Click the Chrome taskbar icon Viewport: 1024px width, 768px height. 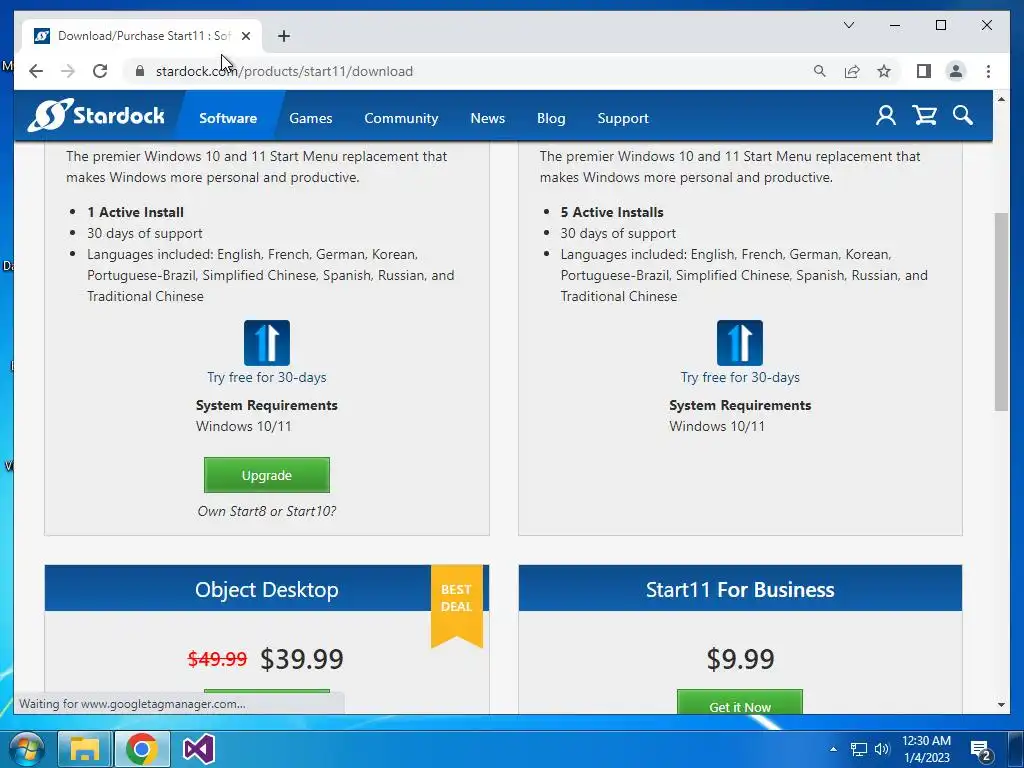142,749
